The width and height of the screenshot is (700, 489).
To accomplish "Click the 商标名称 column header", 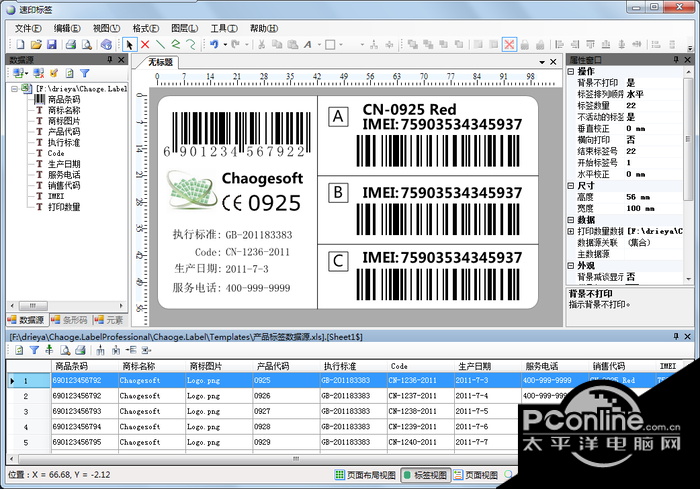I will (140, 366).
